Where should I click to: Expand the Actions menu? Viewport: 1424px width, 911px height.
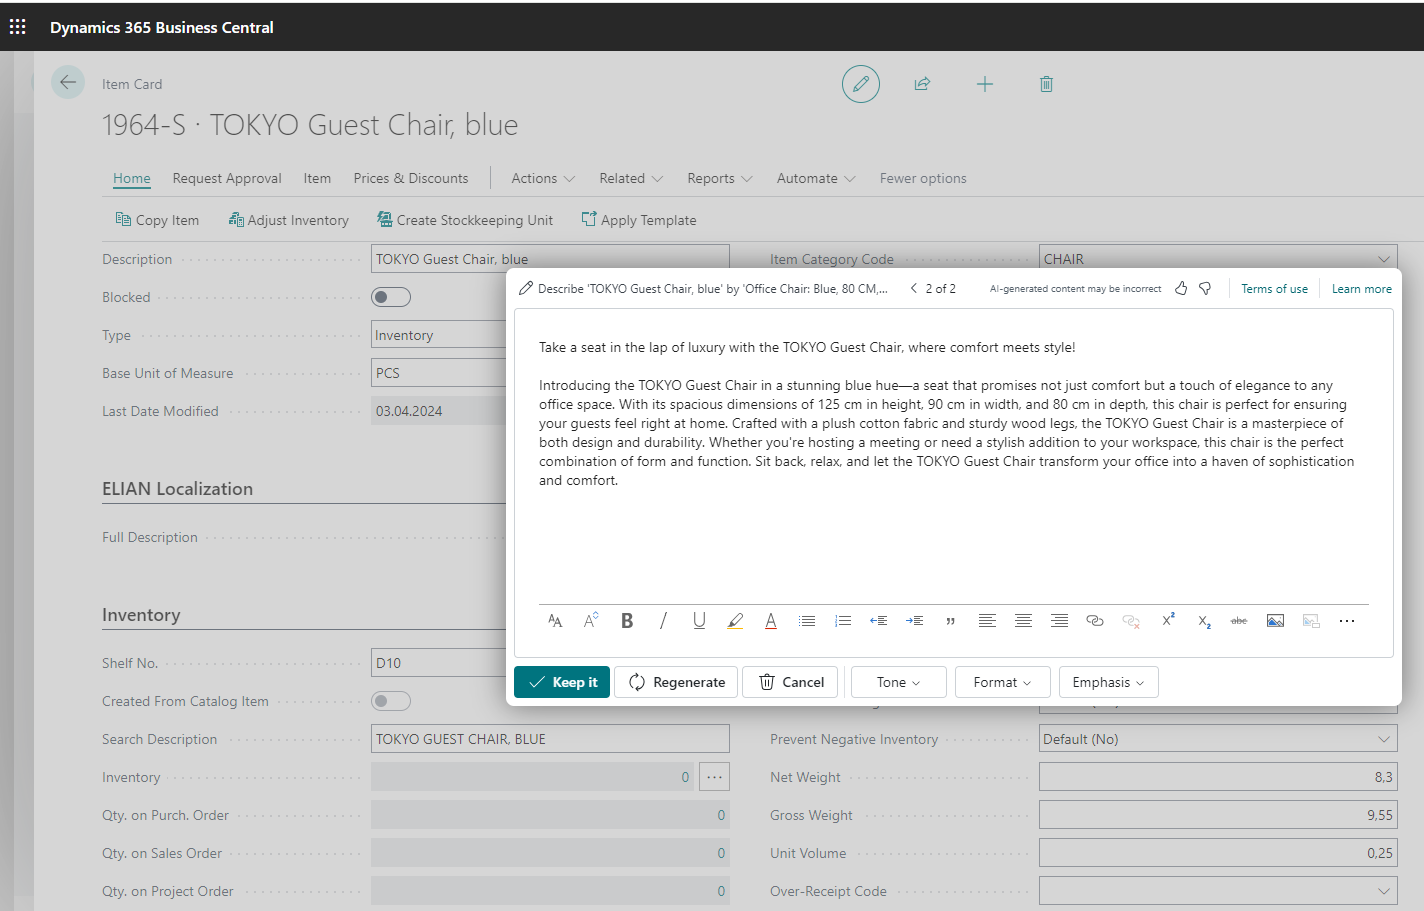[543, 178]
